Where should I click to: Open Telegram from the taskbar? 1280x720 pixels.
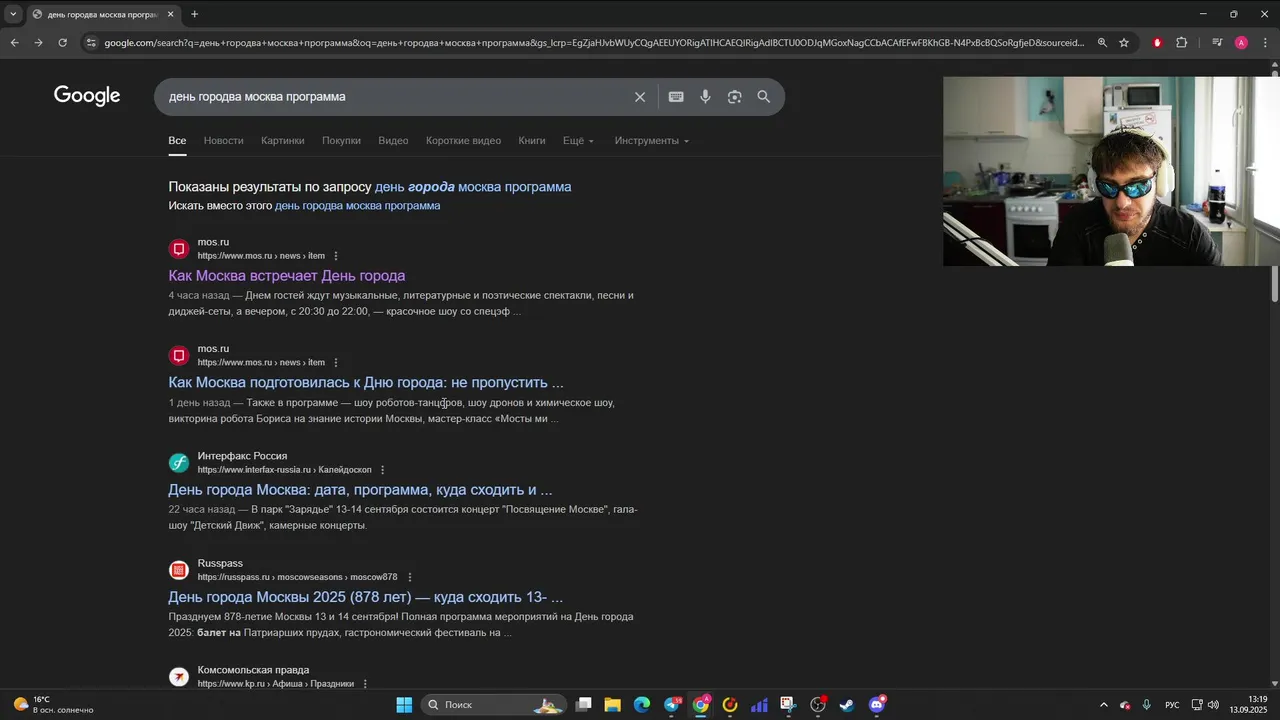pos(672,705)
